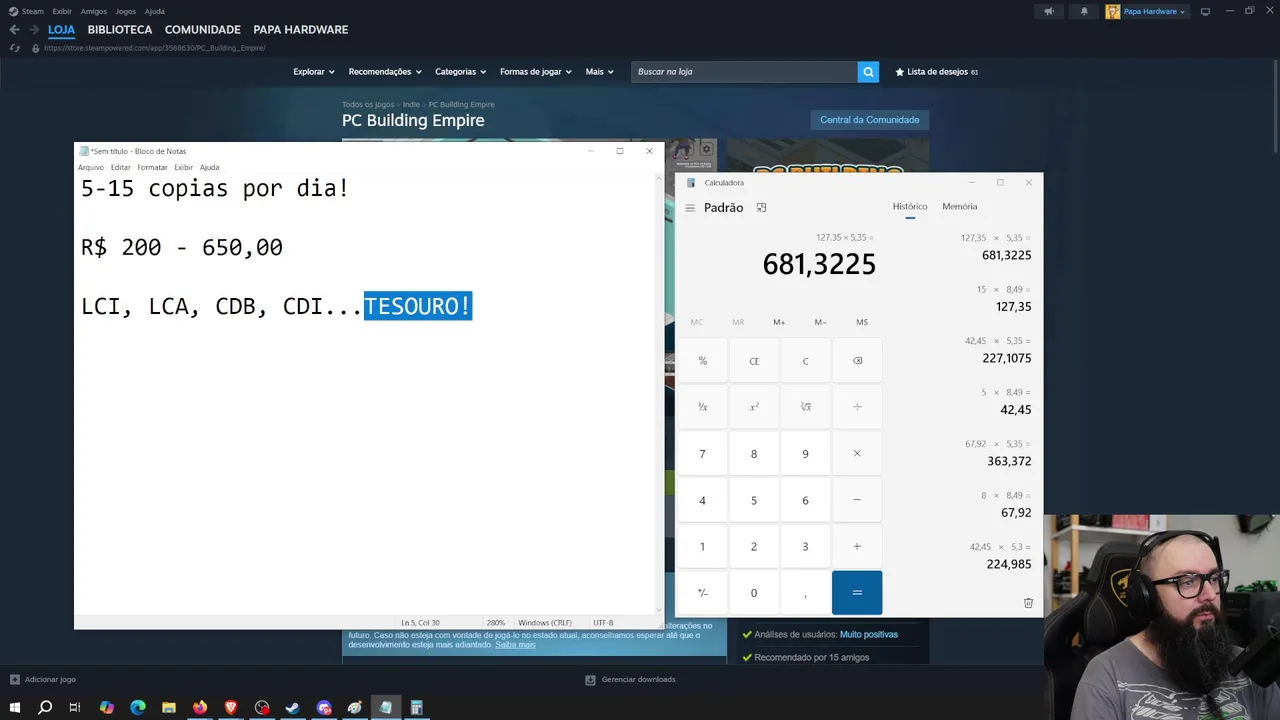
Task: Expand the Formas de jogar dropdown
Action: click(x=536, y=72)
